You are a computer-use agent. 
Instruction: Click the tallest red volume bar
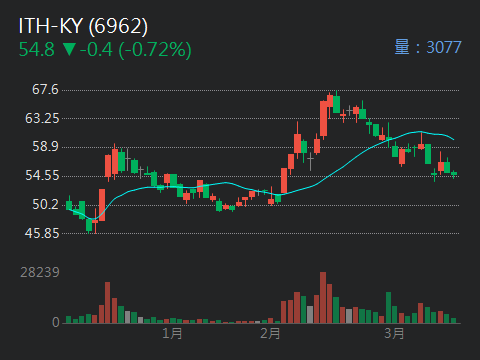coord(323,297)
